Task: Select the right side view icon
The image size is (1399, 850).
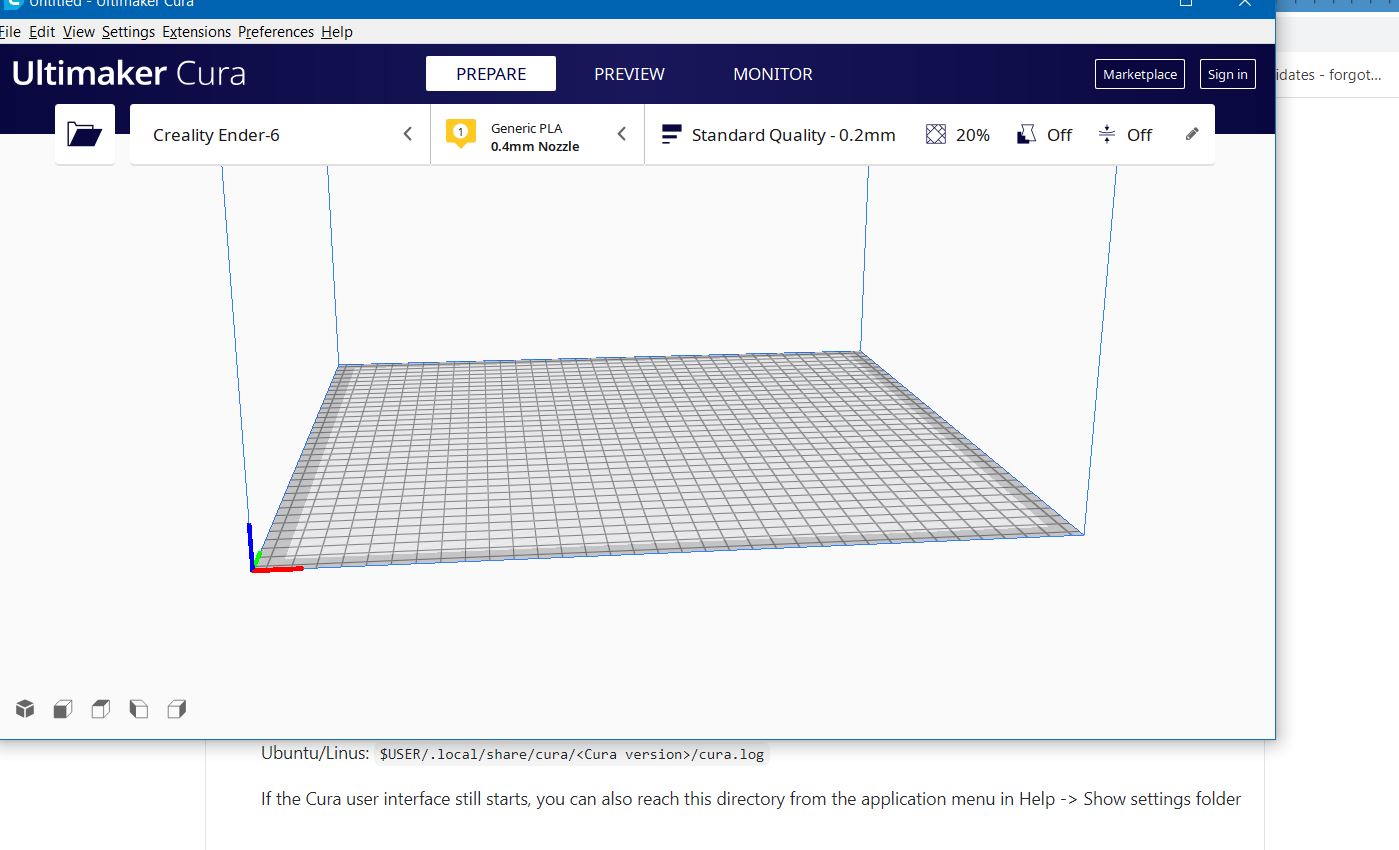Action: pyautogui.click(x=177, y=708)
